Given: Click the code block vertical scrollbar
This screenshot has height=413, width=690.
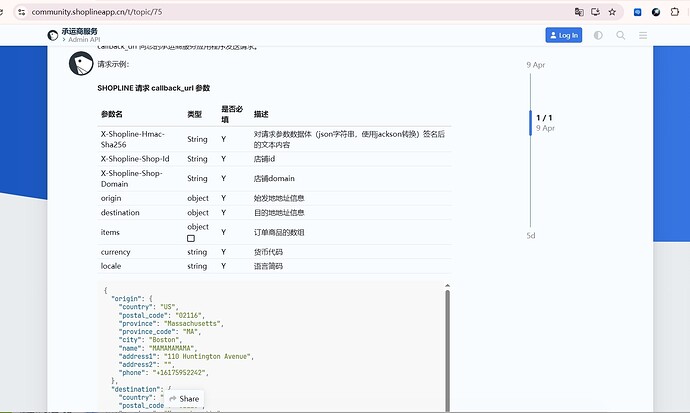Looking at the screenshot, I should pos(448,350).
